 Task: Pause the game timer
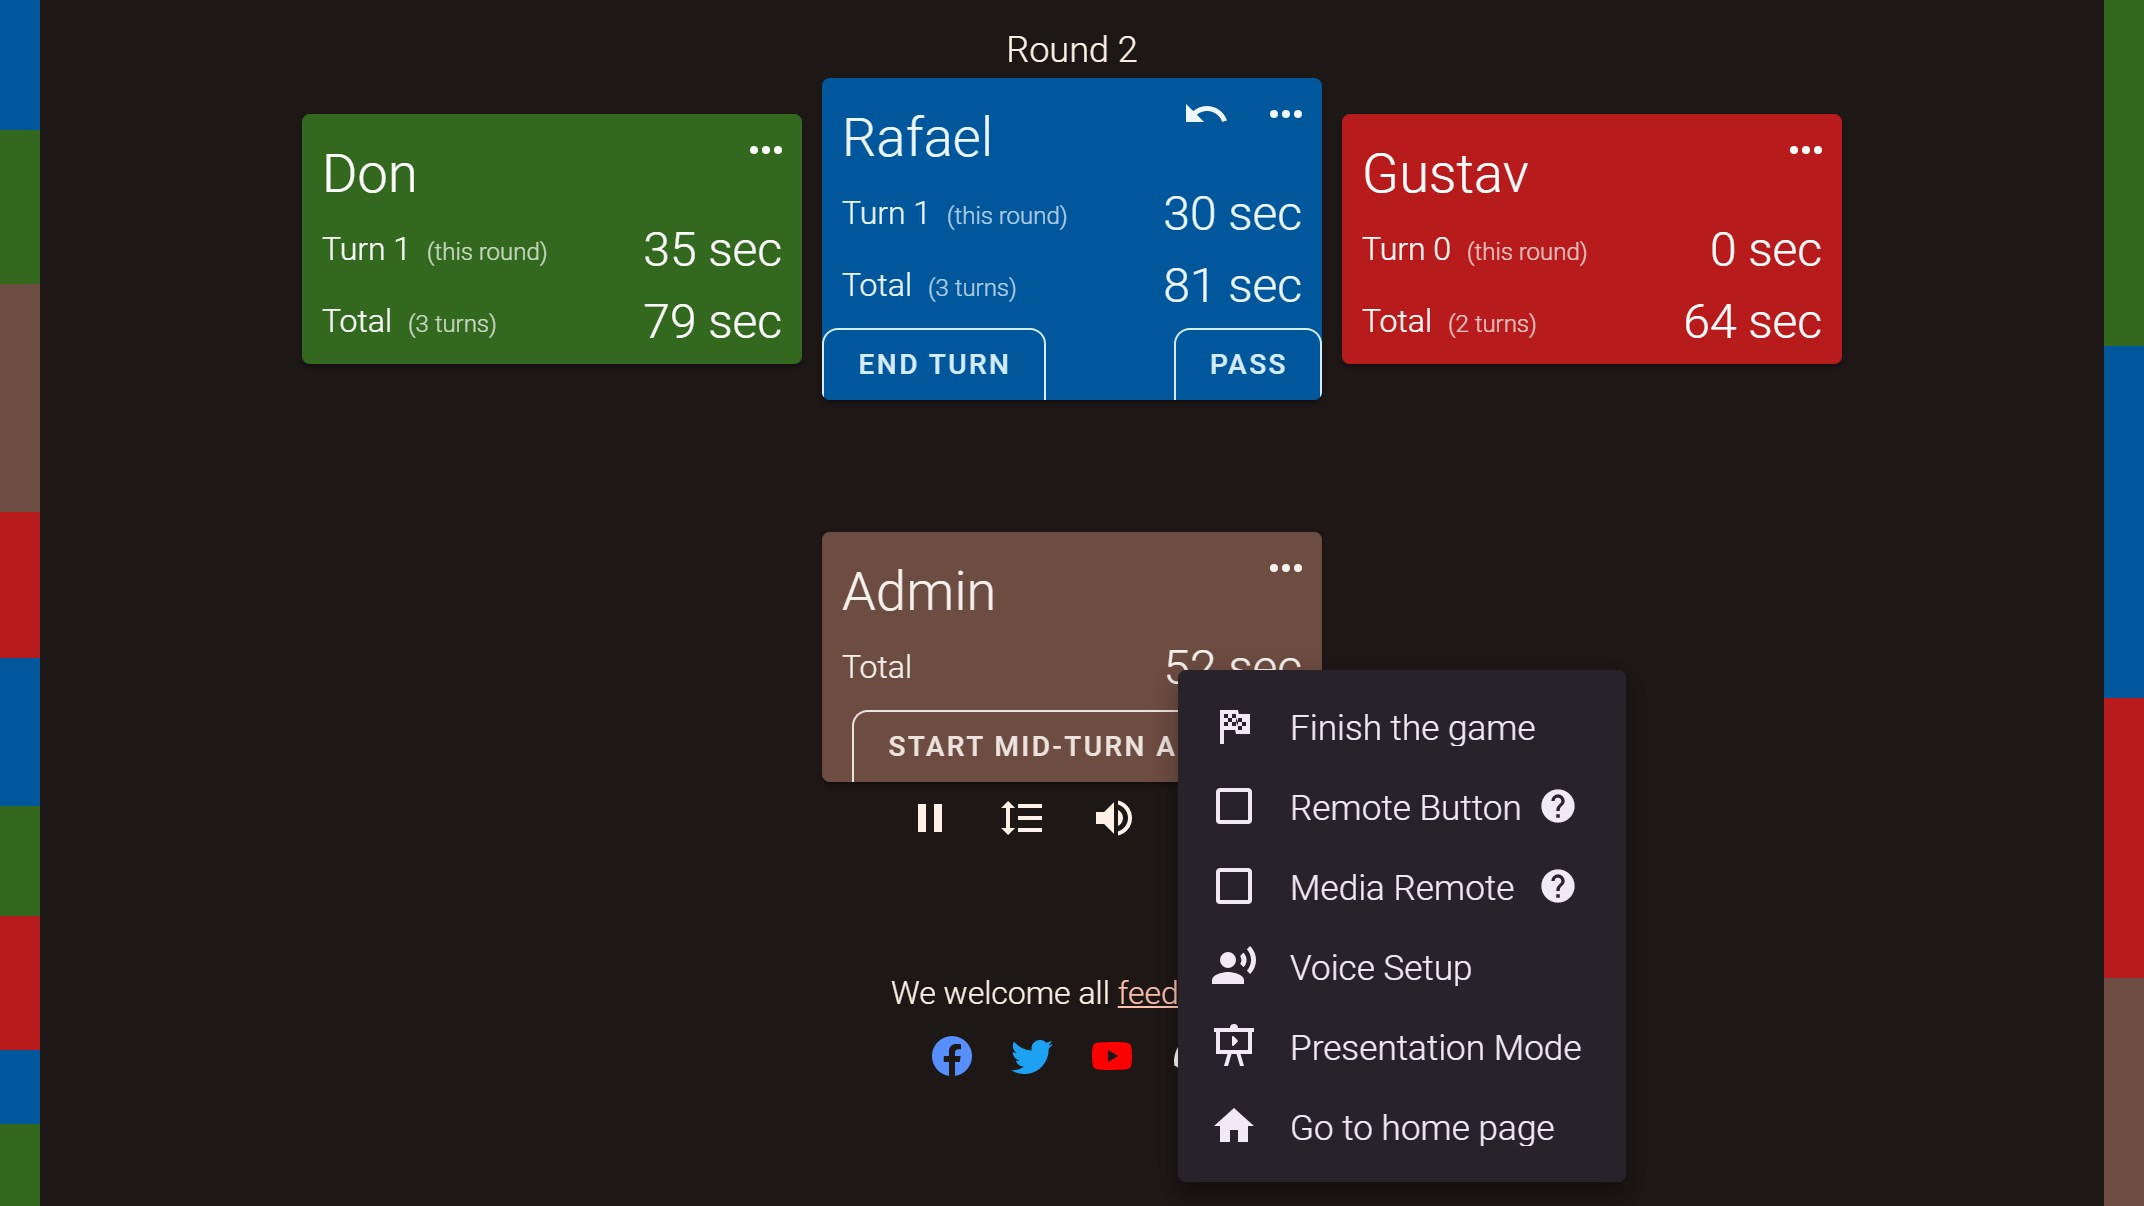tap(930, 818)
